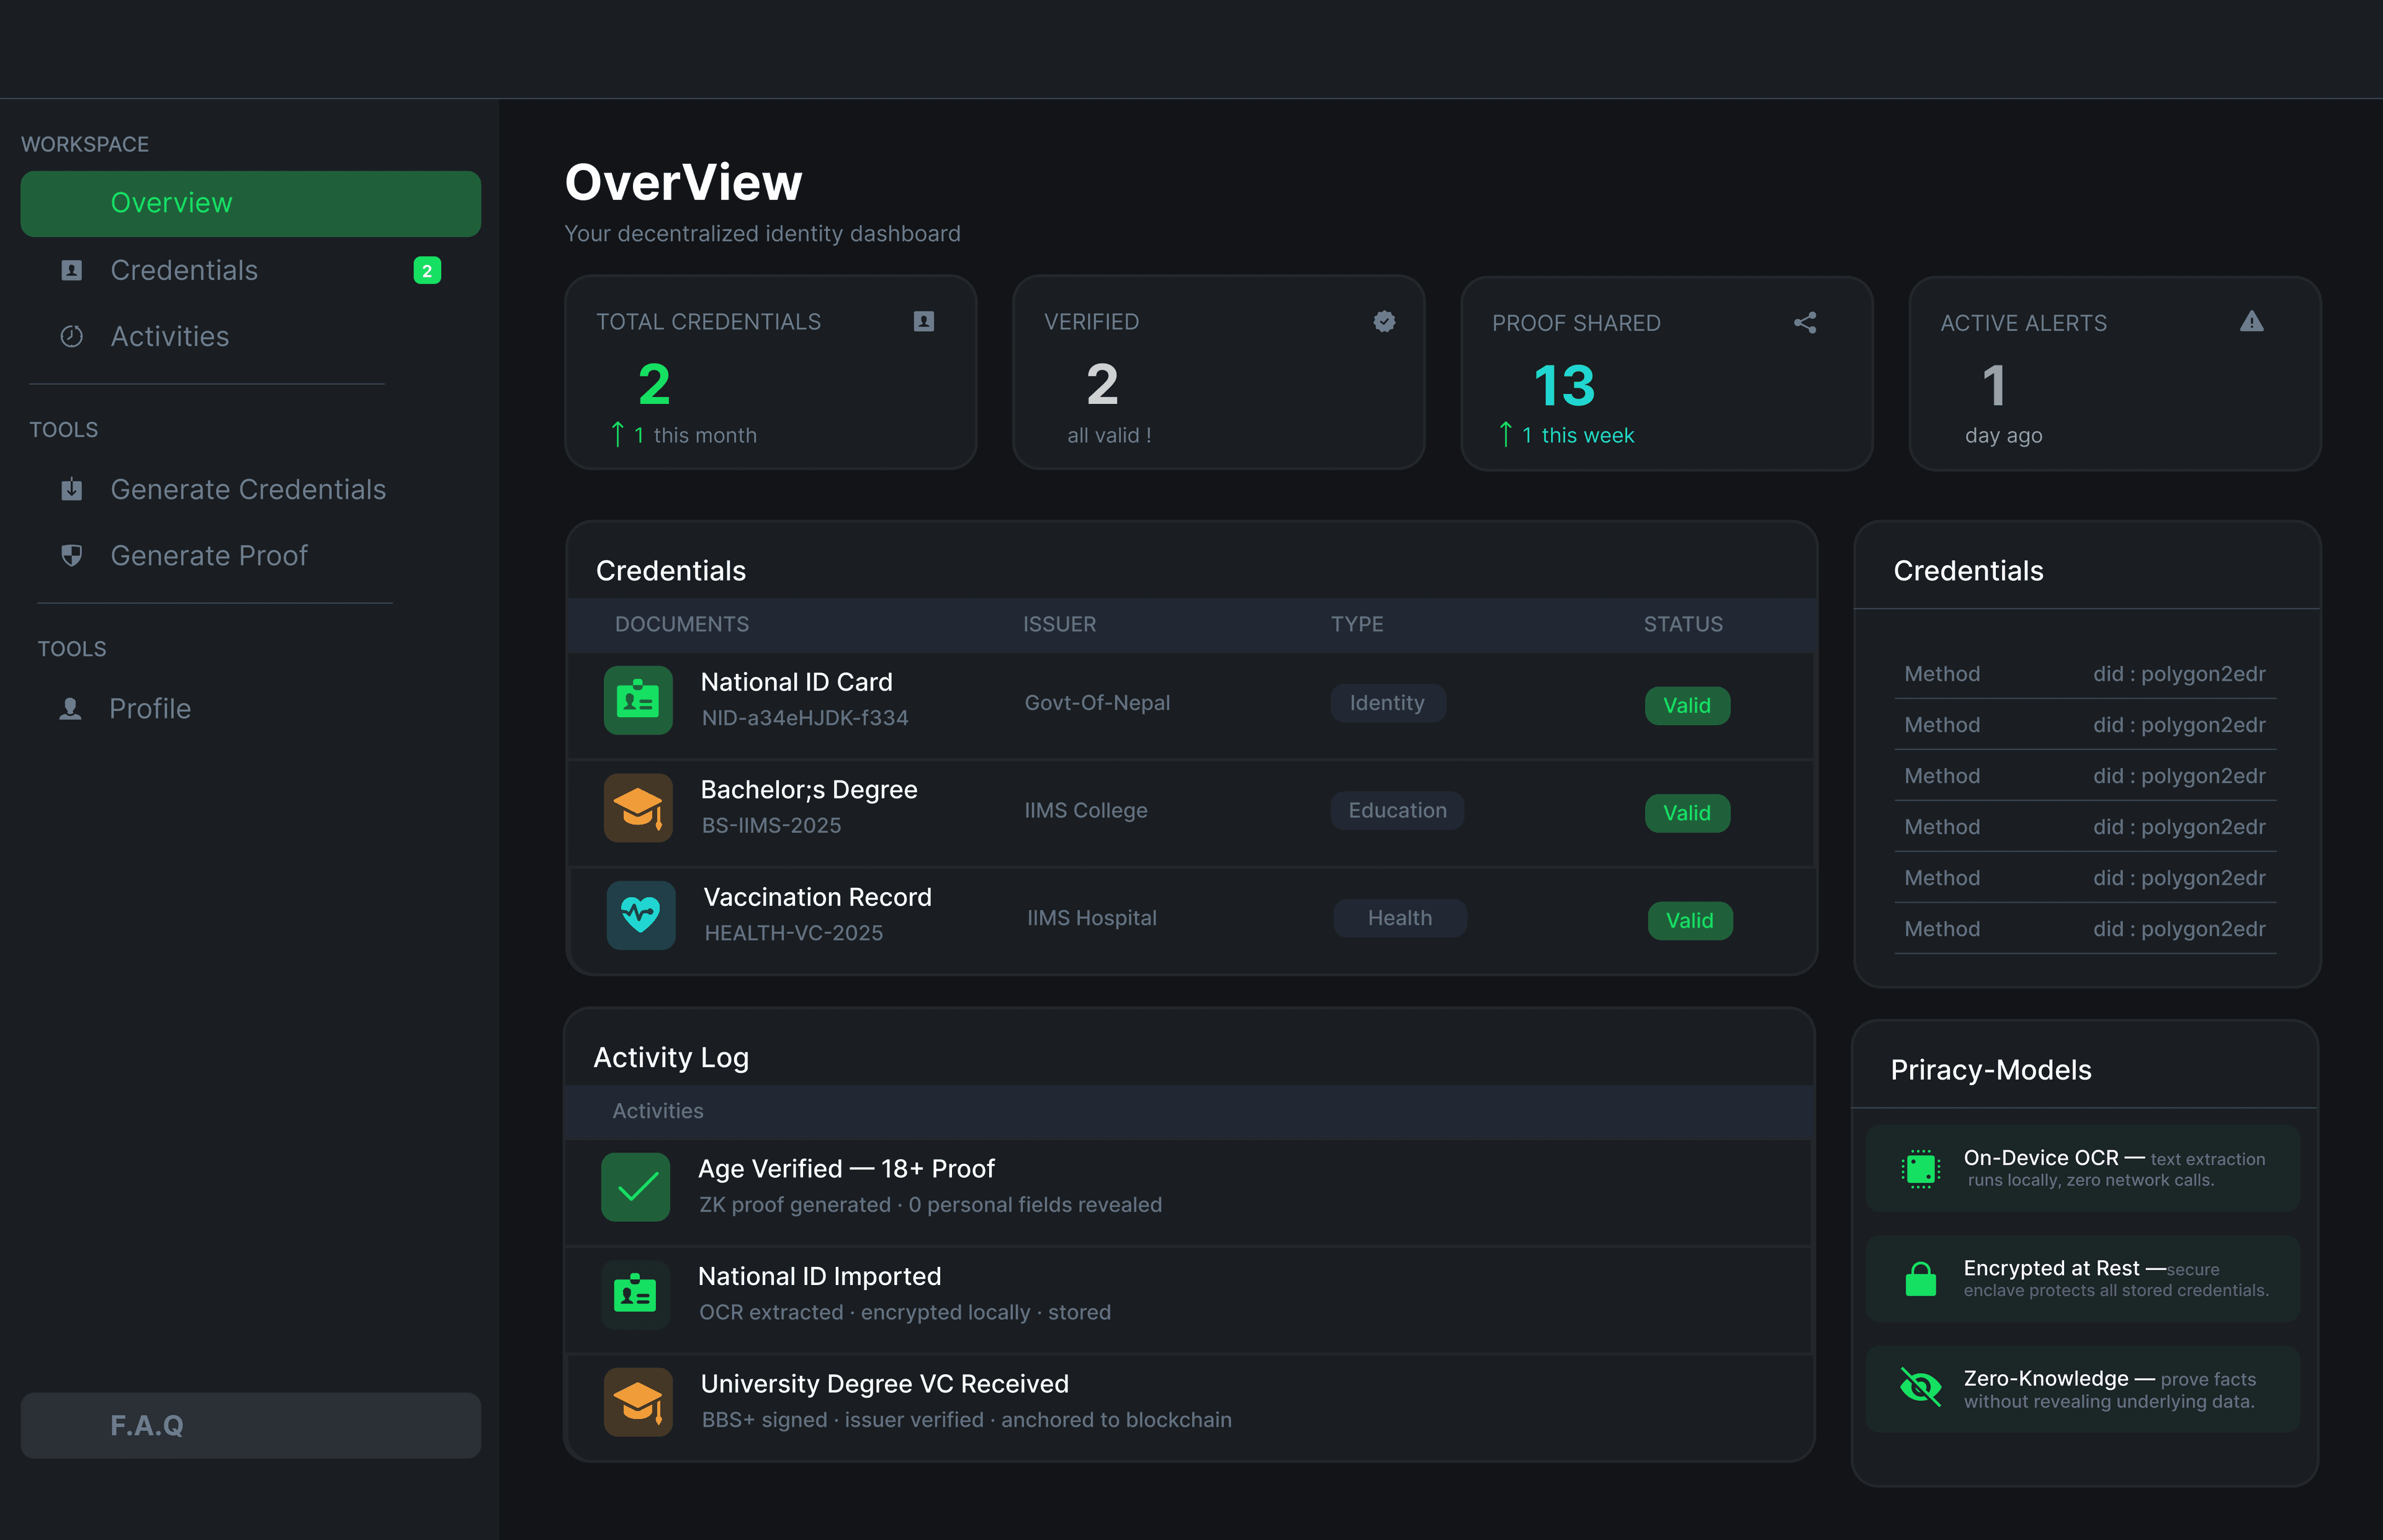Click Valid status for National ID Card
2383x1540 pixels.
pyautogui.click(x=1688, y=706)
